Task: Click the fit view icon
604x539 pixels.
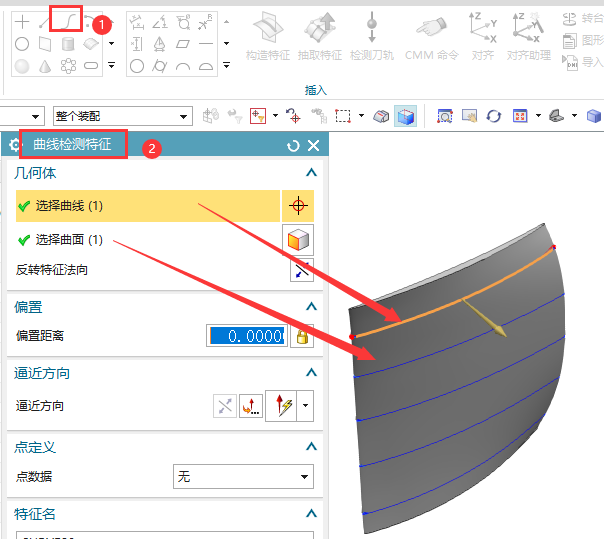Action: (x=520, y=116)
